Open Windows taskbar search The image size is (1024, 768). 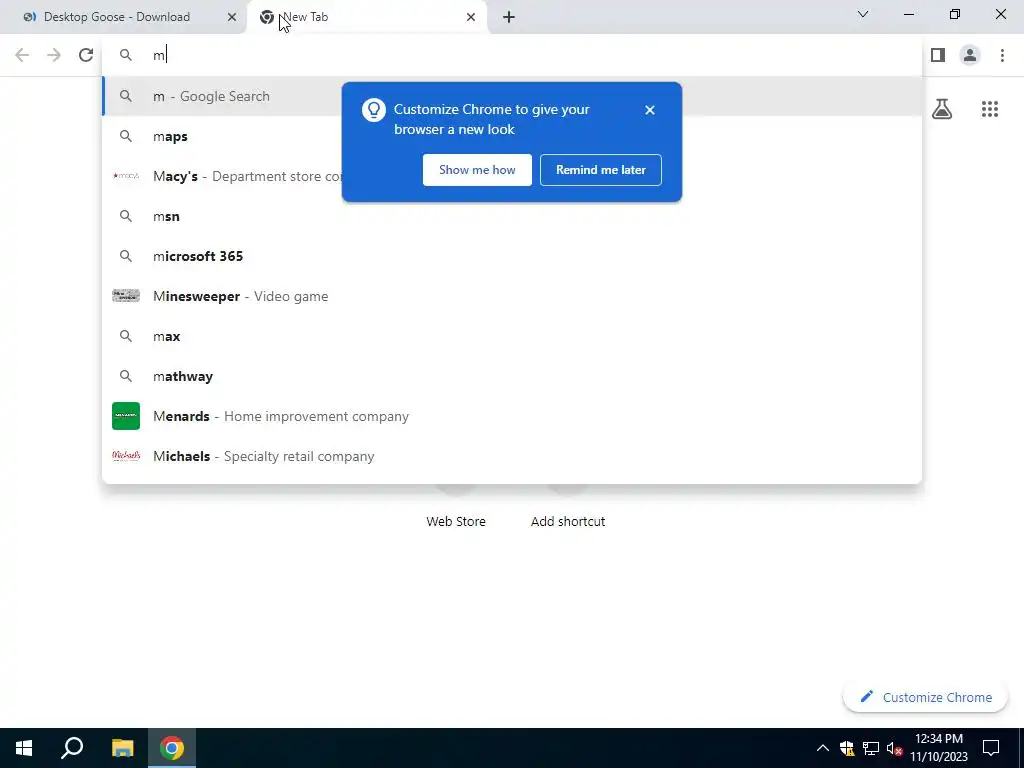click(72, 748)
